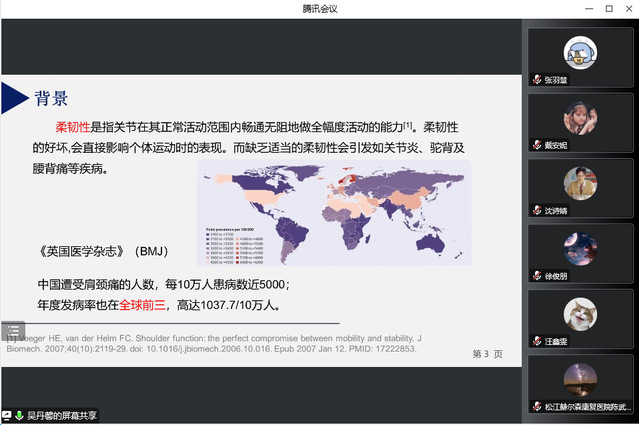Click the 背景 slide heading
The image size is (639, 425).
pos(52,98)
